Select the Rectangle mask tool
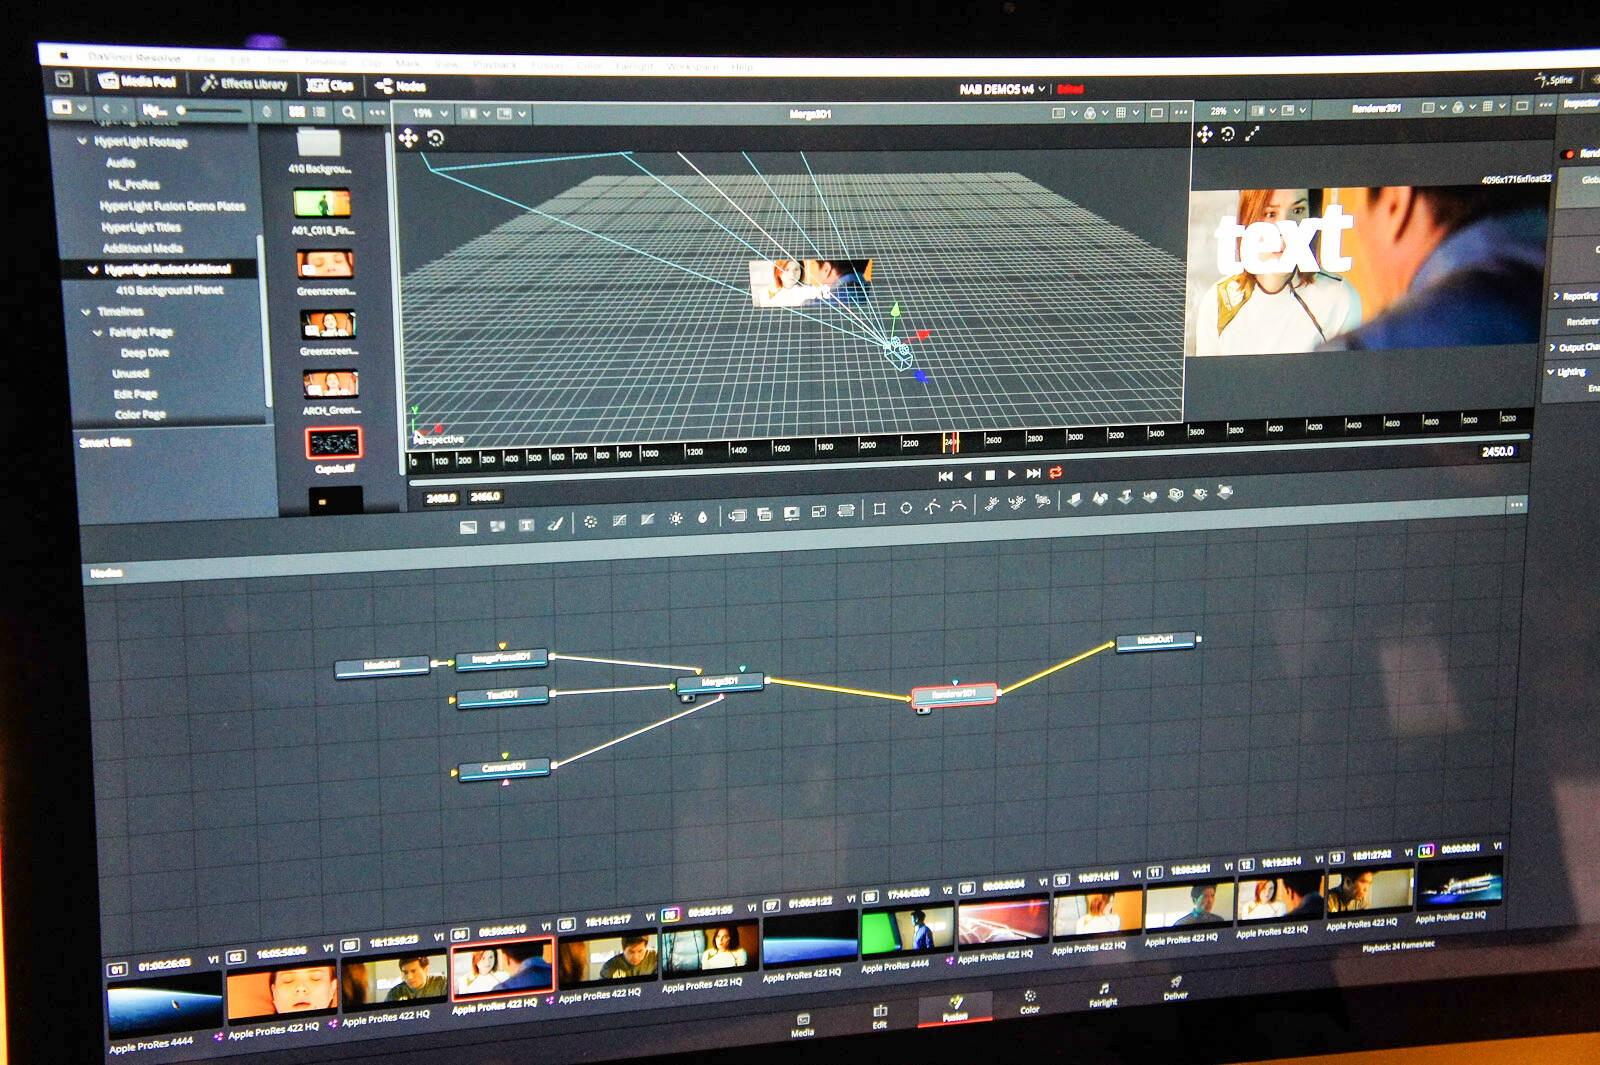This screenshot has width=1600, height=1065. tap(879, 509)
